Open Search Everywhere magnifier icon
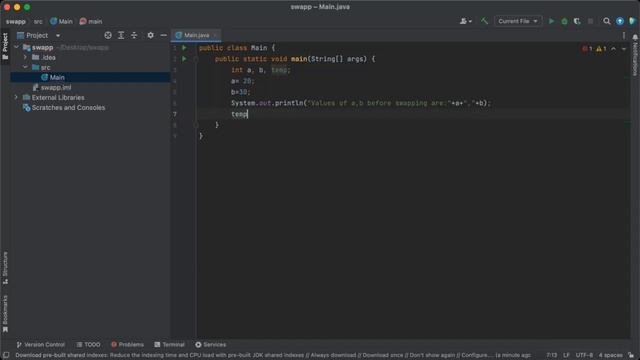This screenshot has width=640, height=360. click(x=607, y=21)
